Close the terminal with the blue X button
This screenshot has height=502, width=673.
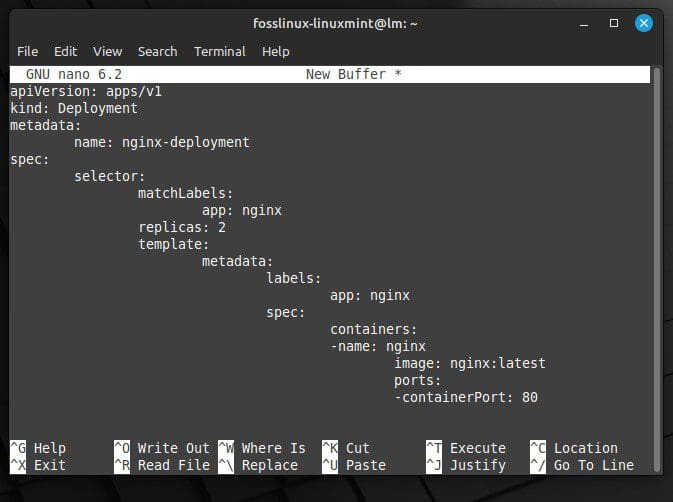tap(644, 23)
